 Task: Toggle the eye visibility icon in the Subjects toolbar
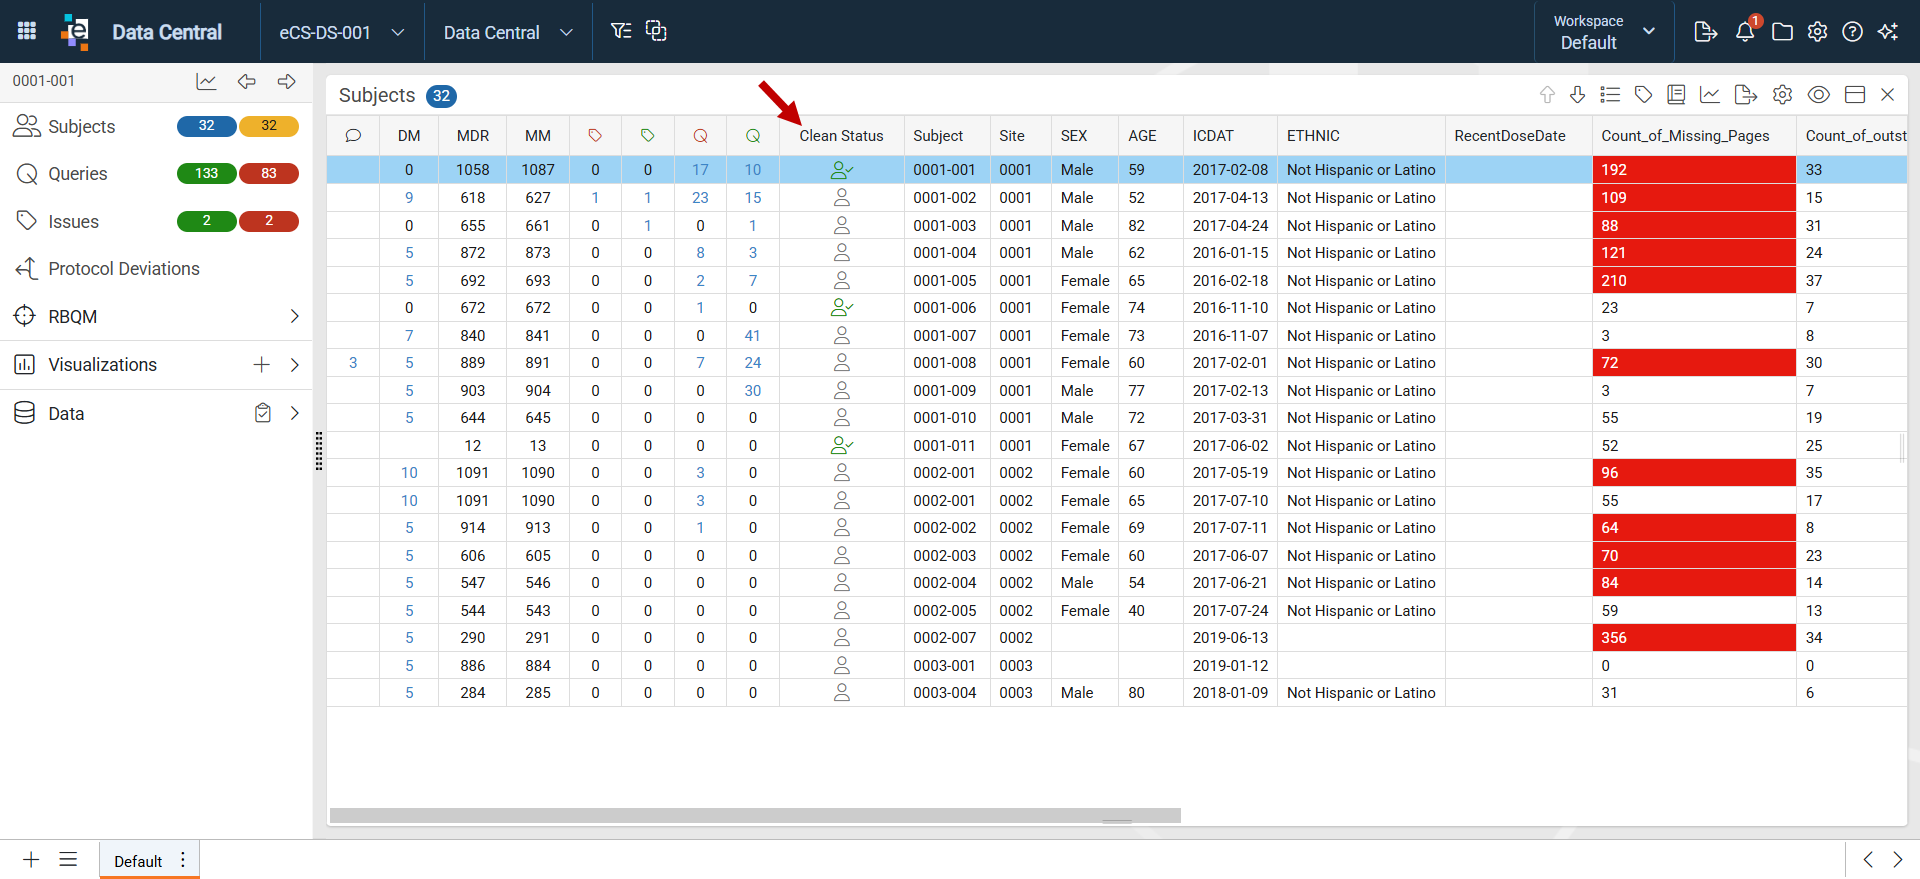(1819, 95)
